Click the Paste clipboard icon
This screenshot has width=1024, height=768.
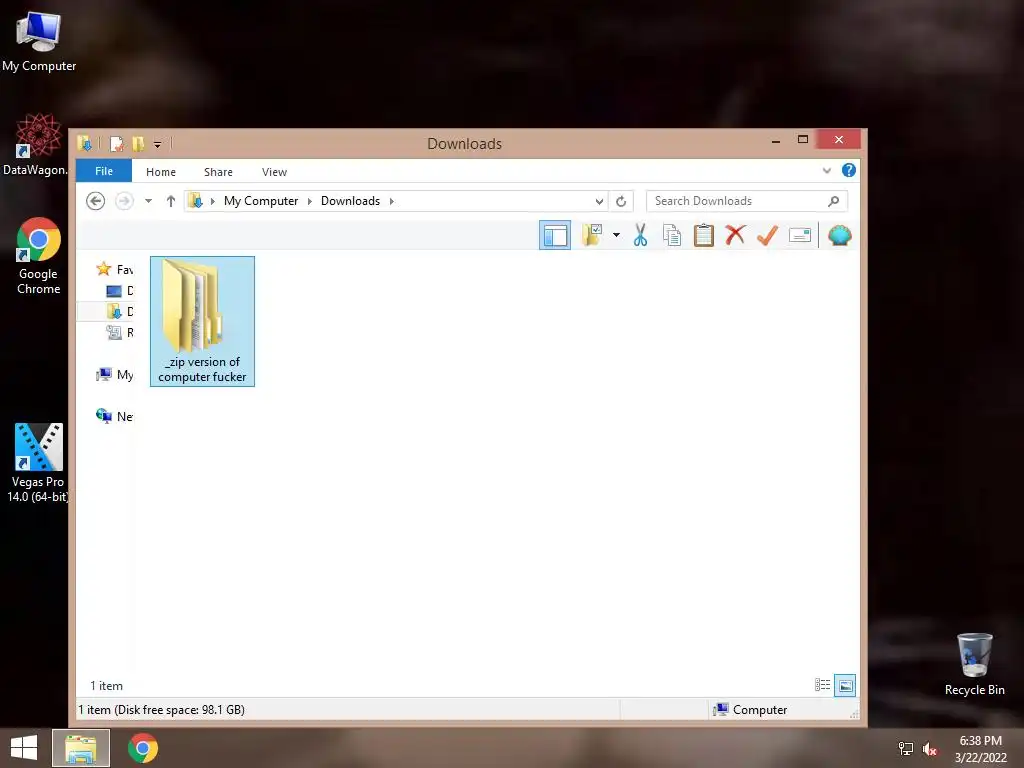703,235
